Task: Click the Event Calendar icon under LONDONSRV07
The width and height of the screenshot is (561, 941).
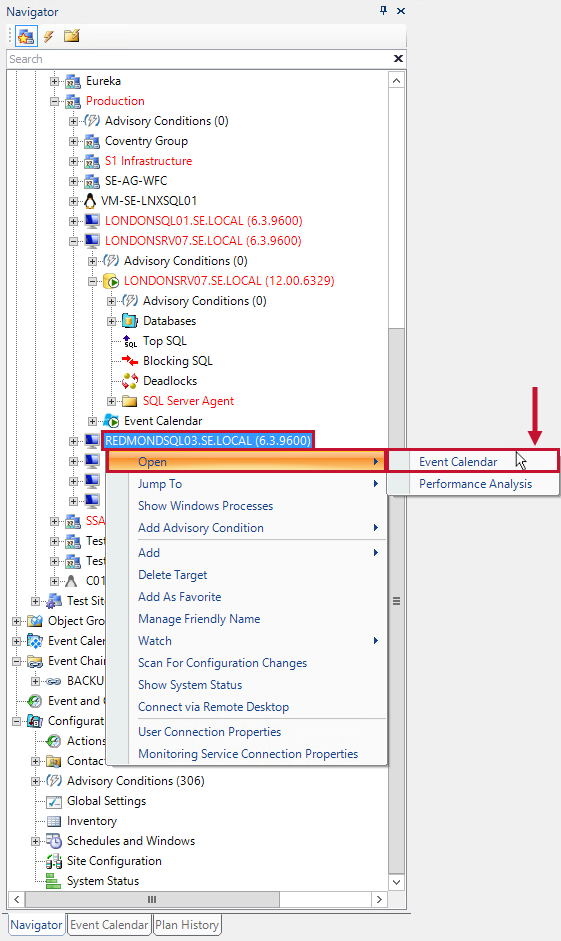Action: coord(111,421)
